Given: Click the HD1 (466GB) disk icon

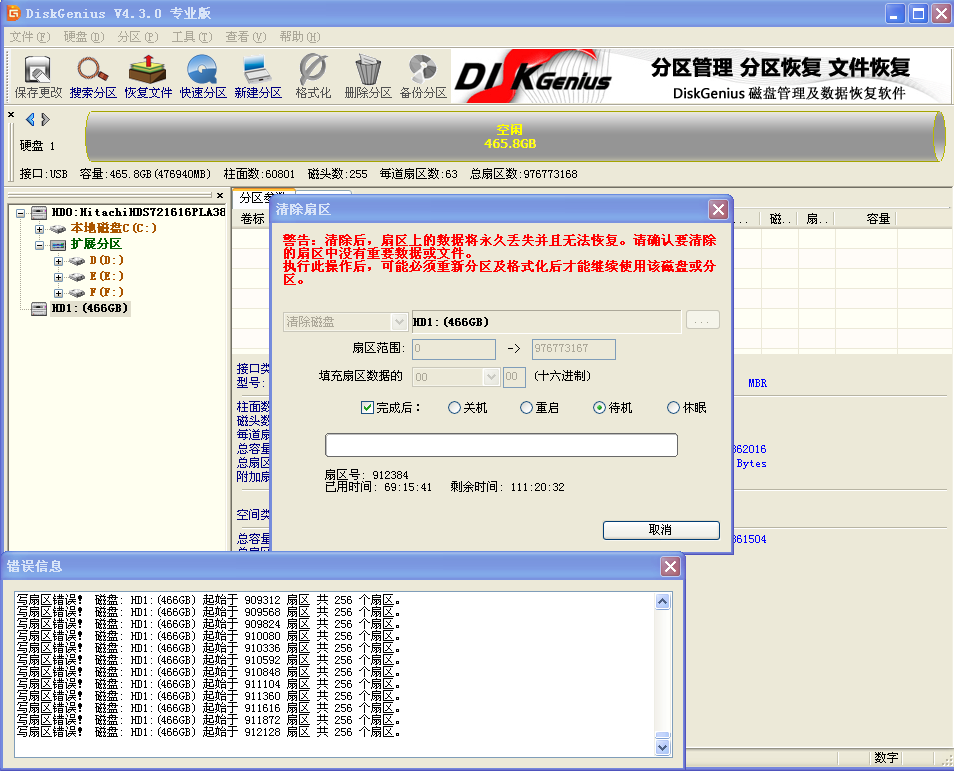Looking at the screenshot, I should (x=39, y=309).
